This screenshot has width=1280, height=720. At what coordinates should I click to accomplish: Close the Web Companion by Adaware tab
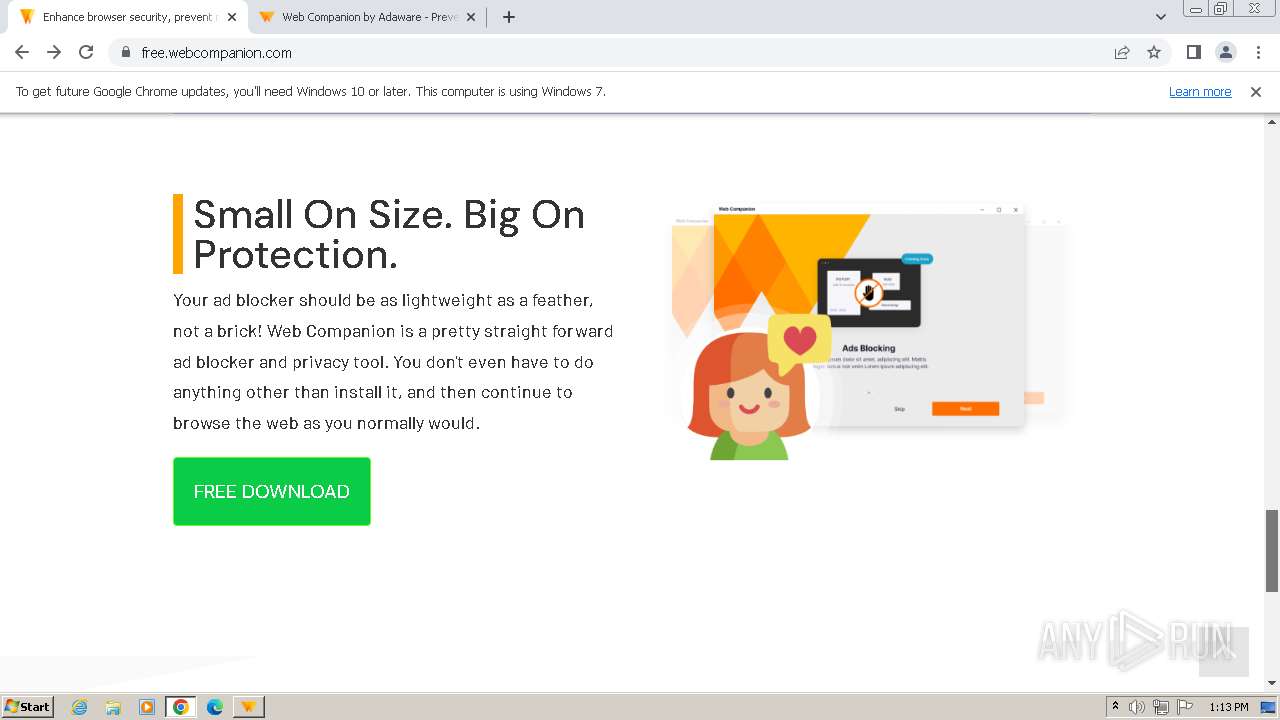click(471, 17)
